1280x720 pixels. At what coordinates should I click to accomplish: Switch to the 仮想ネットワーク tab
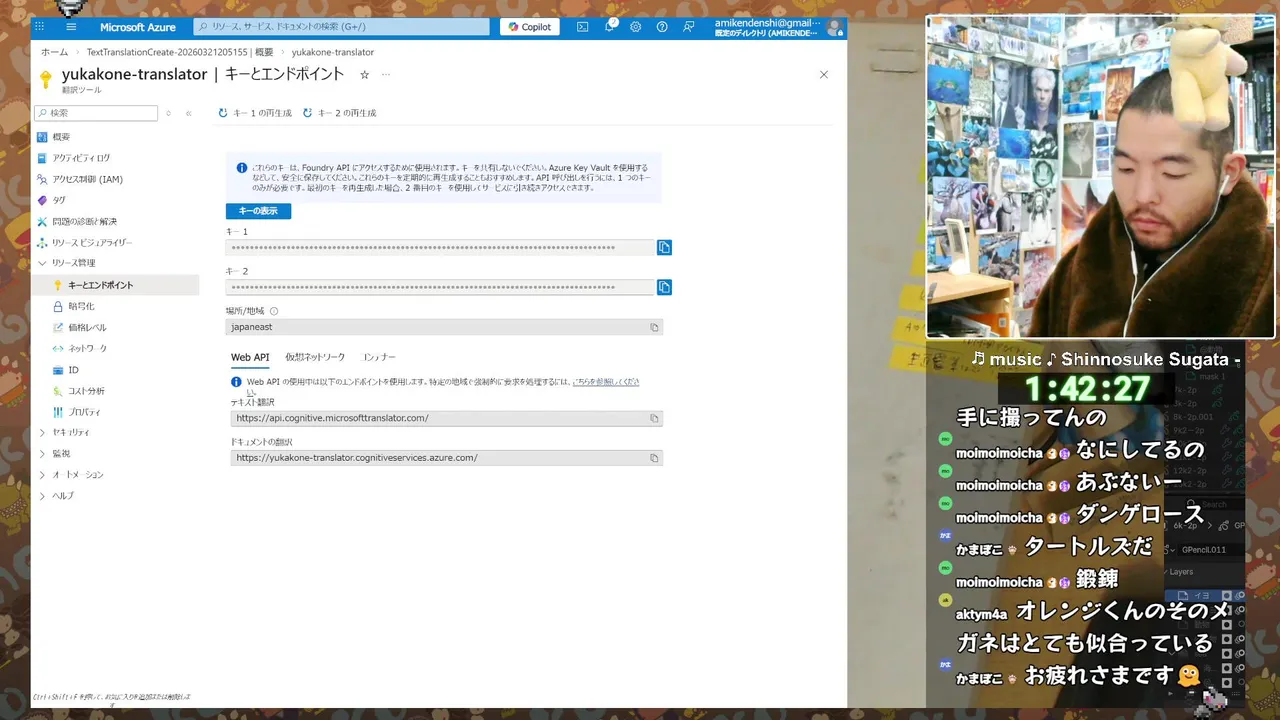(x=315, y=357)
